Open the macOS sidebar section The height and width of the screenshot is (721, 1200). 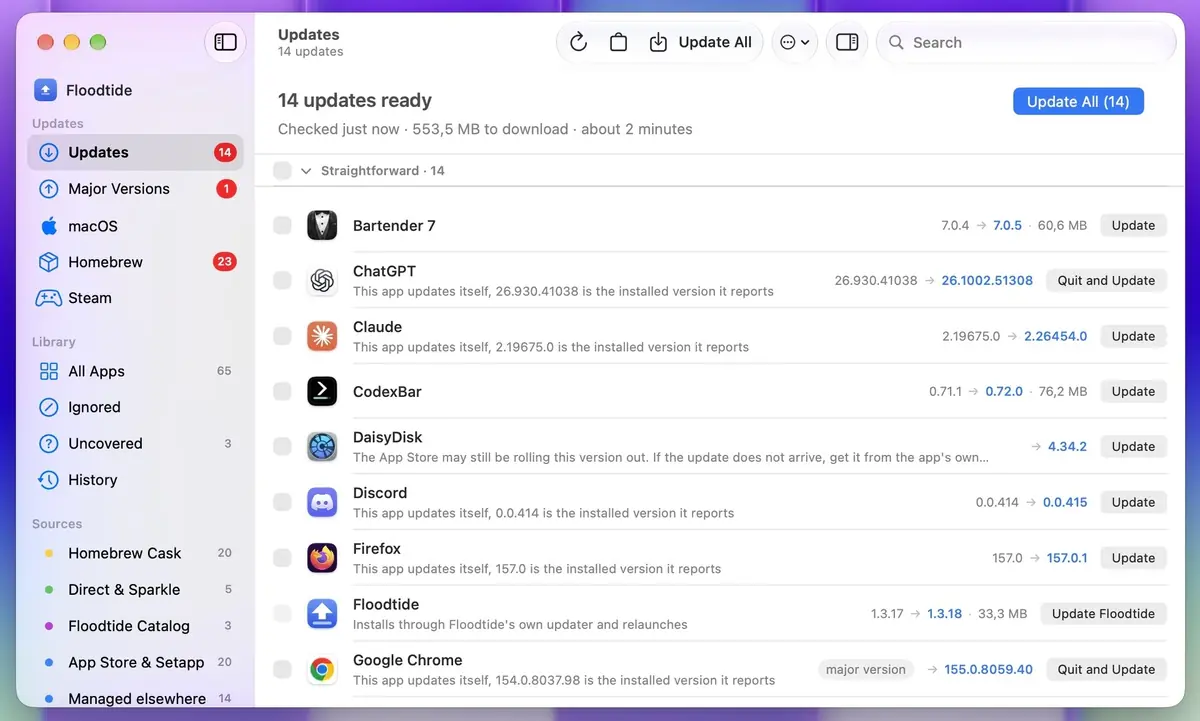click(136, 226)
